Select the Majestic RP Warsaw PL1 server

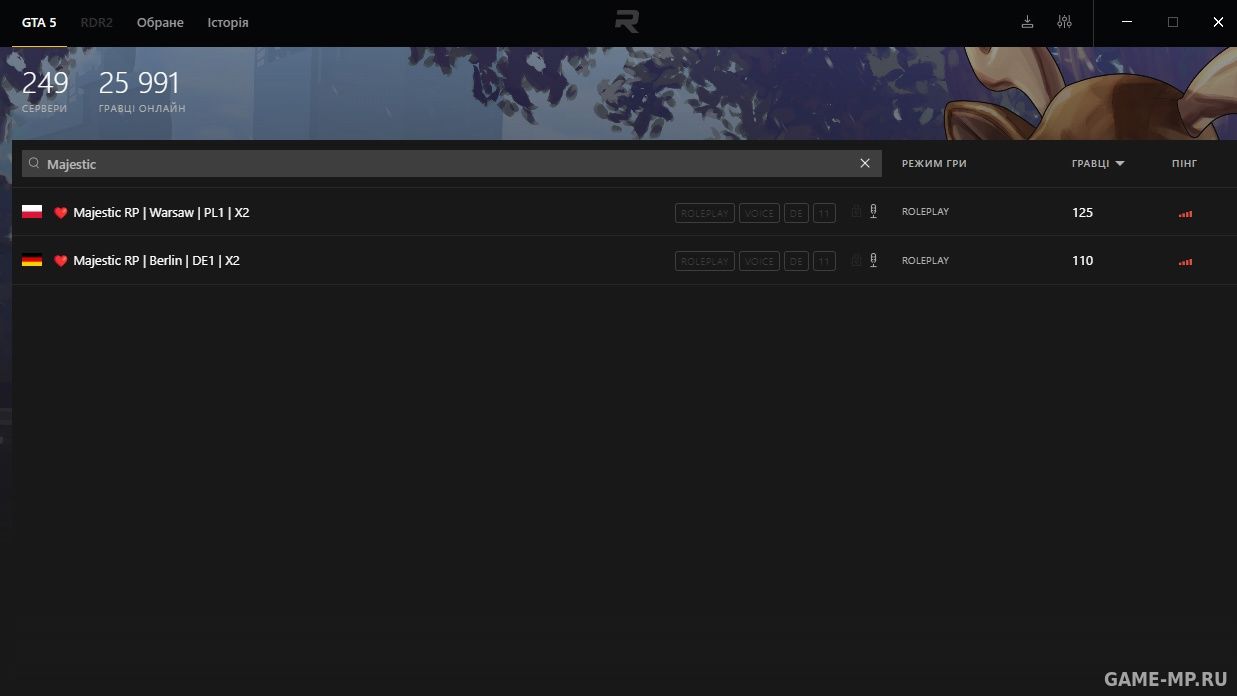tap(161, 213)
